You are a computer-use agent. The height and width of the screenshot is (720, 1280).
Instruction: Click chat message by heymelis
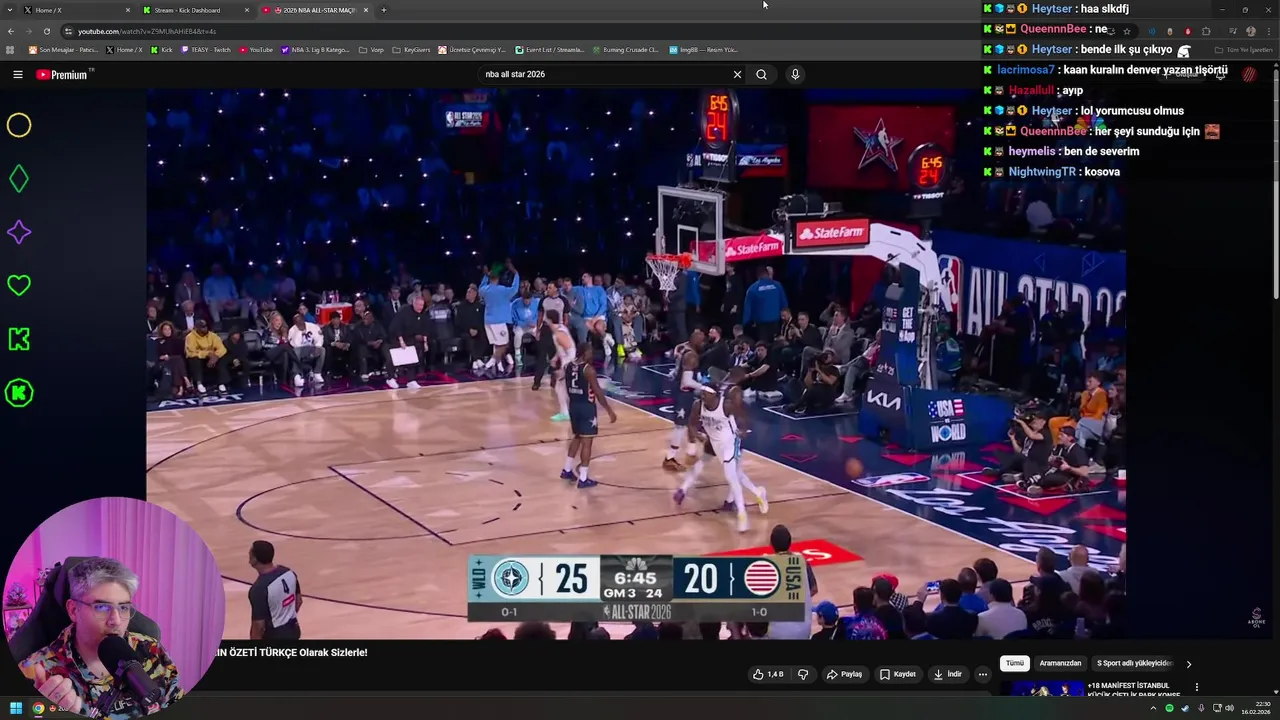1061,151
